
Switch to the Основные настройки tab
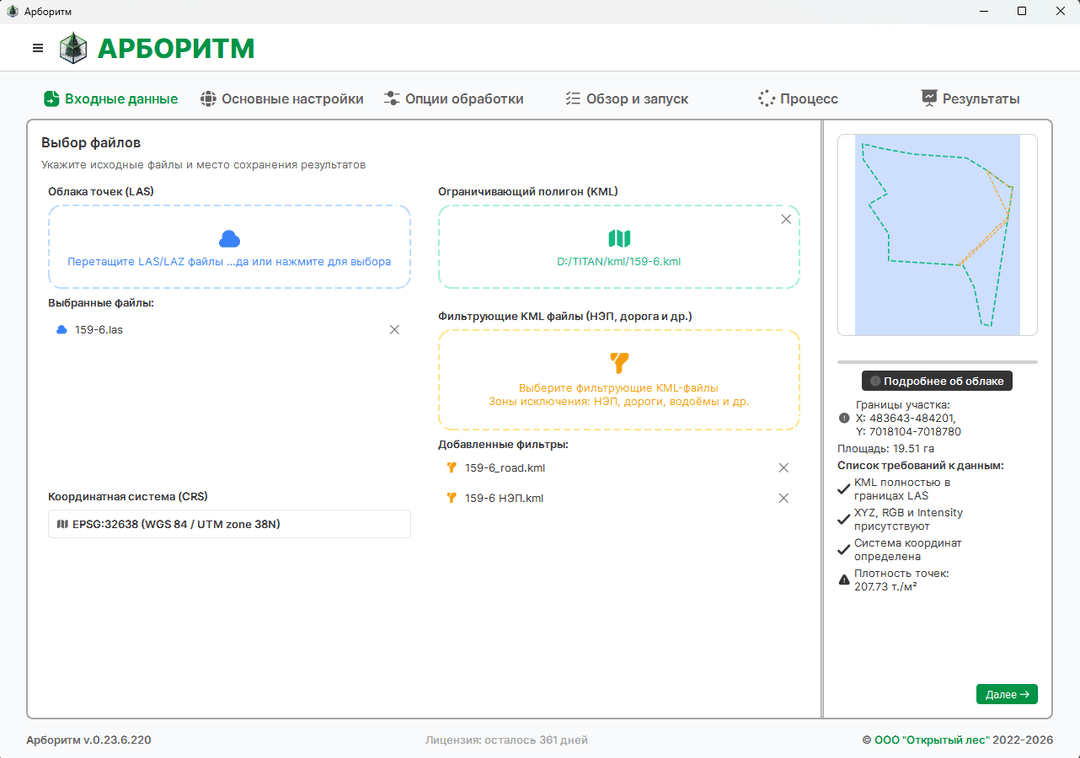click(x=282, y=98)
